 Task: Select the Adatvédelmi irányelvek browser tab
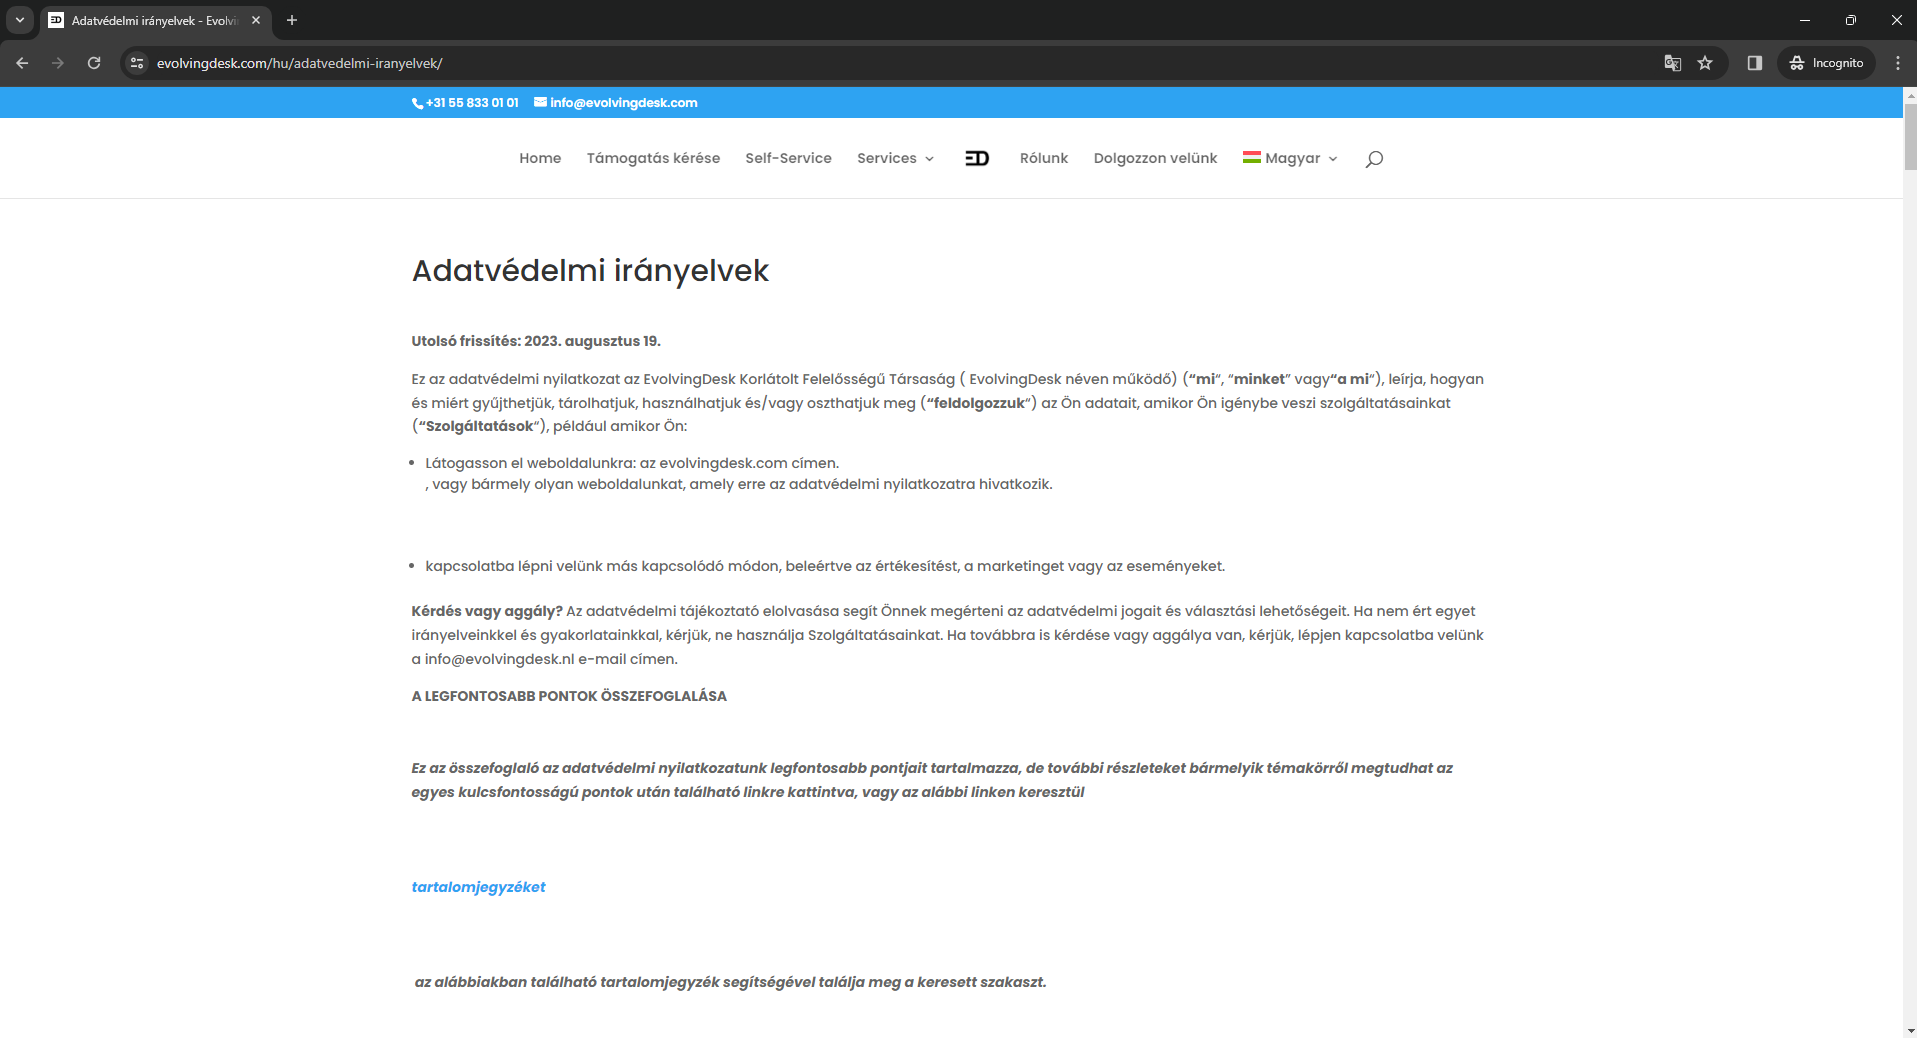[x=155, y=20]
